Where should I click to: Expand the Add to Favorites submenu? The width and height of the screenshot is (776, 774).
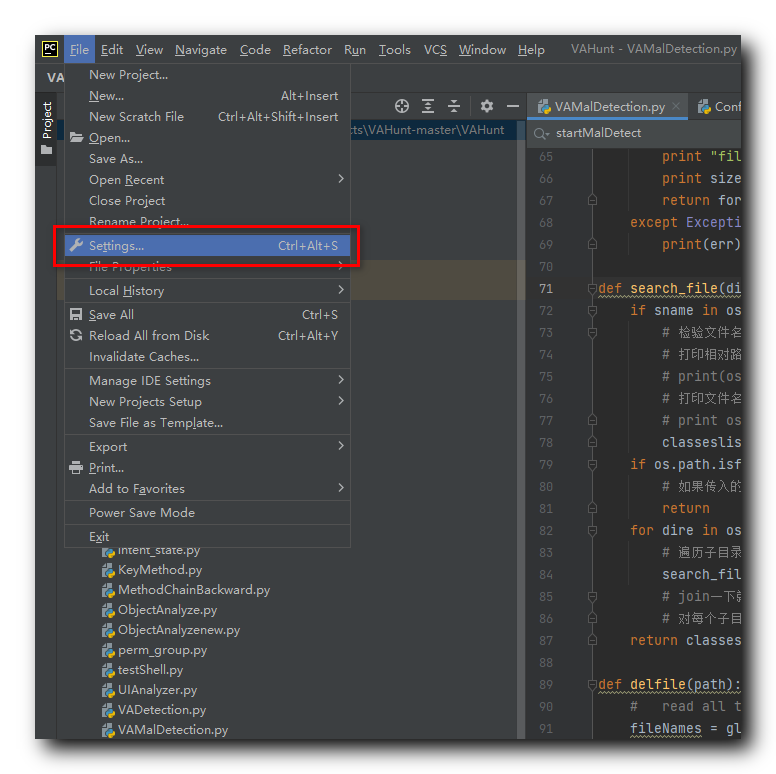point(207,488)
